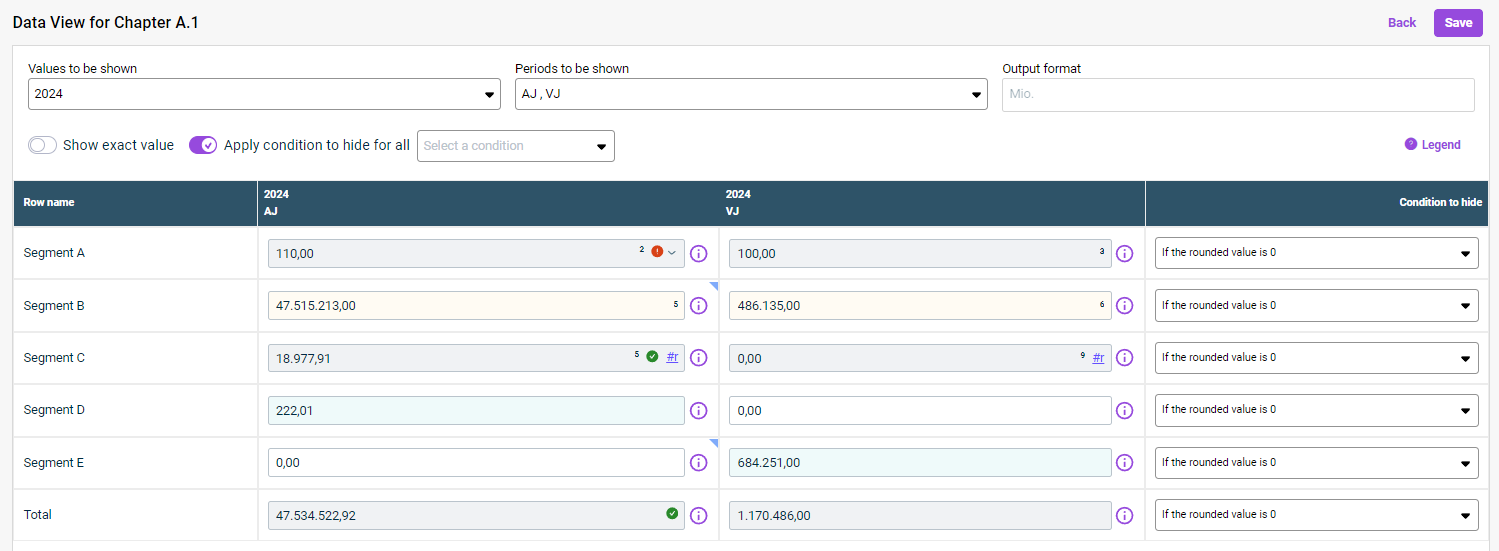Open the Values to be shown dropdown

pos(264,94)
